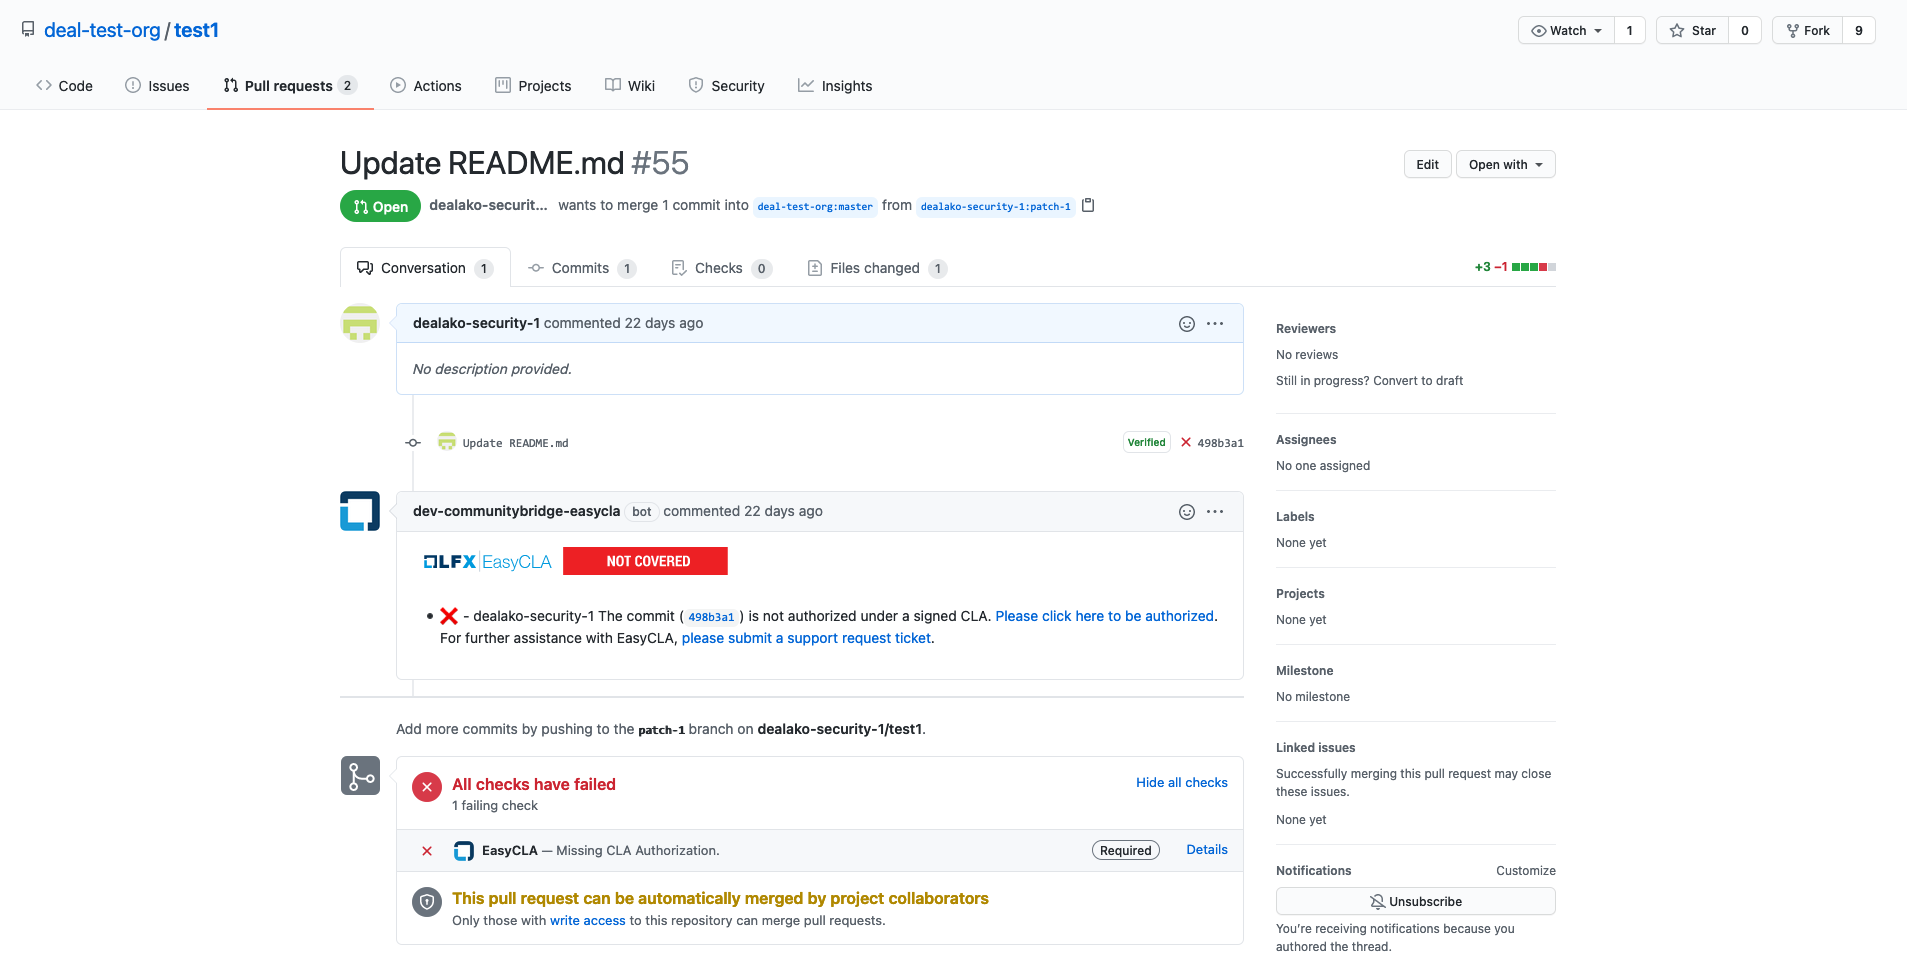This screenshot has height=958, width=1907.
Task: Click the +3 −1 diffstat color bar
Action: click(x=1533, y=267)
